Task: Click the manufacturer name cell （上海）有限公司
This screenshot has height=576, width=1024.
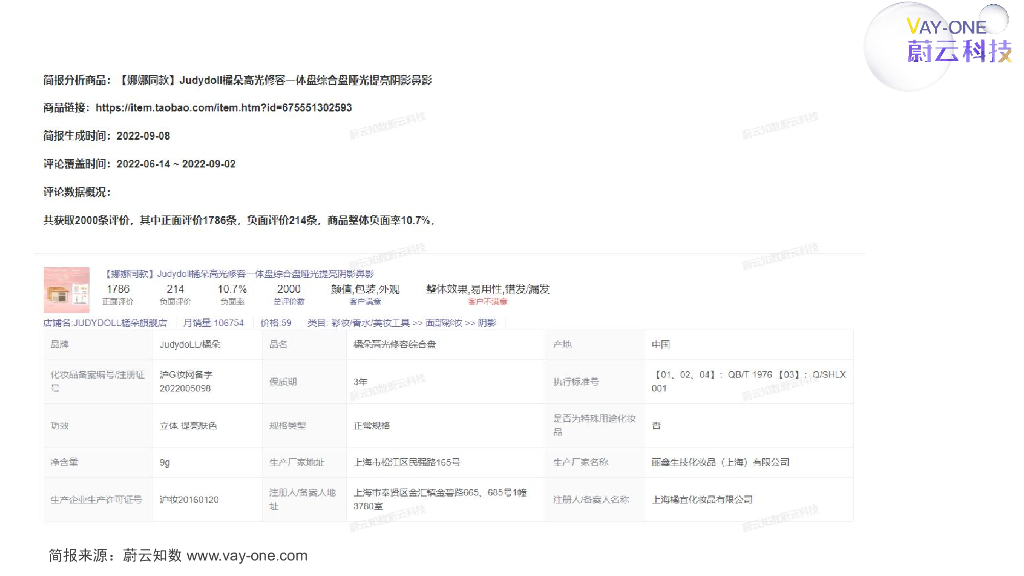Action: point(748,462)
